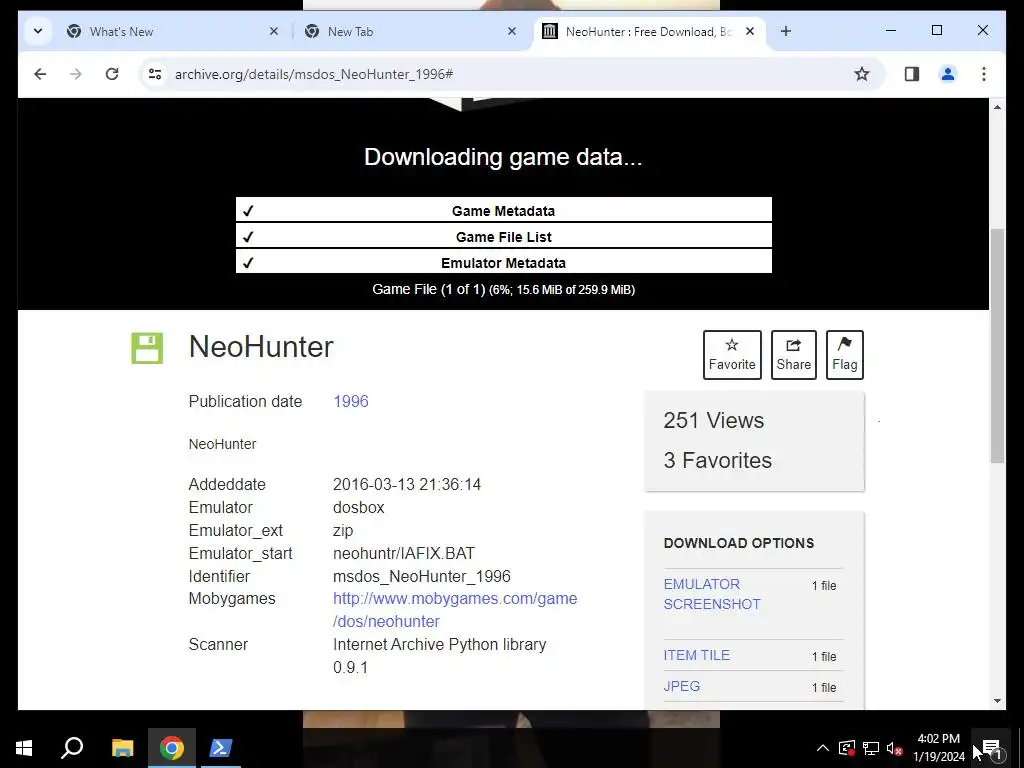Bookmark this page with the star icon

click(x=861, y=74)
